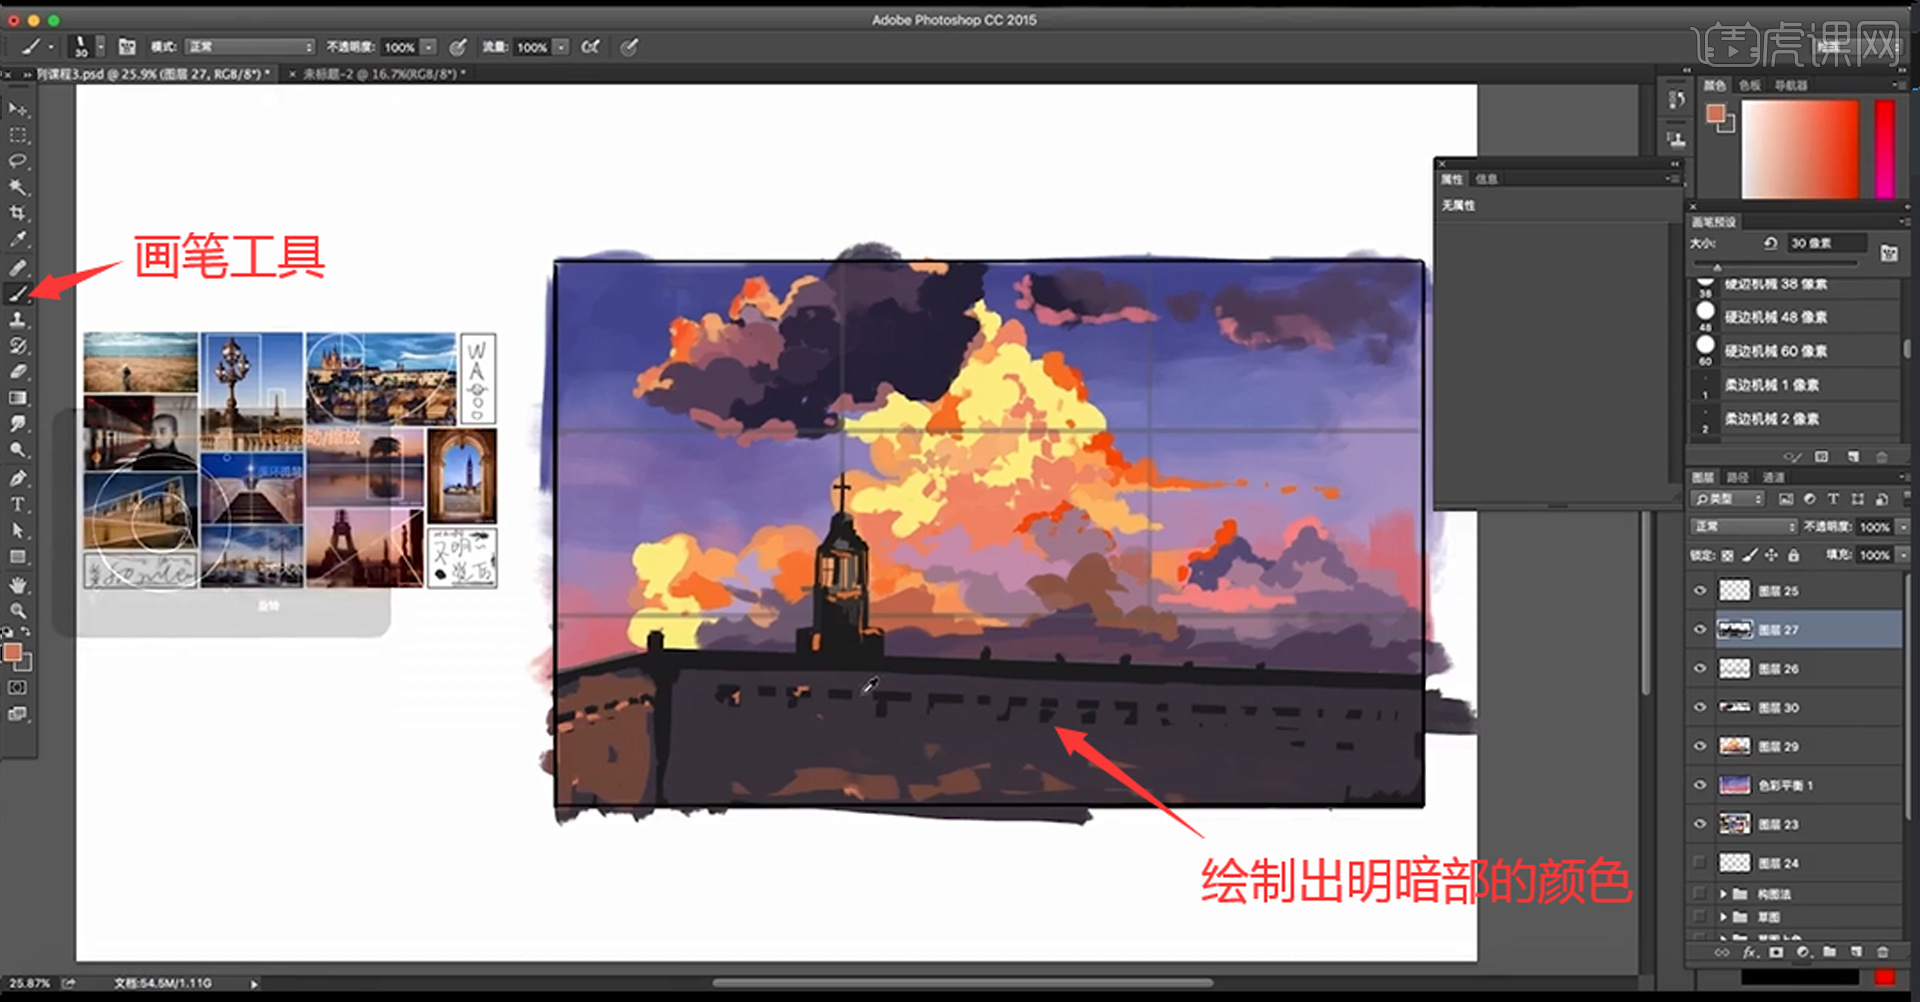Viewport: 1920px width, 1002px height.
Task: Select the Brush tool in toolbox
Action: 18,294
